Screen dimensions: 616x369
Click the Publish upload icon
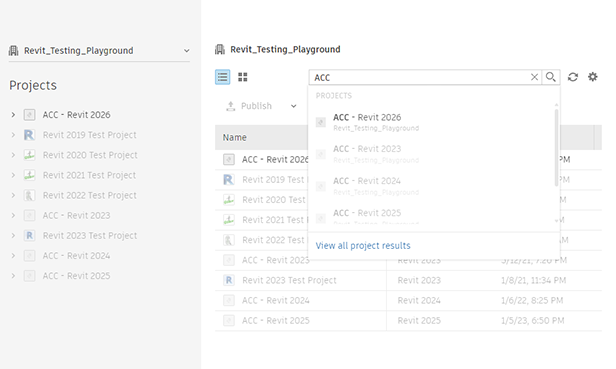[231, 106]
